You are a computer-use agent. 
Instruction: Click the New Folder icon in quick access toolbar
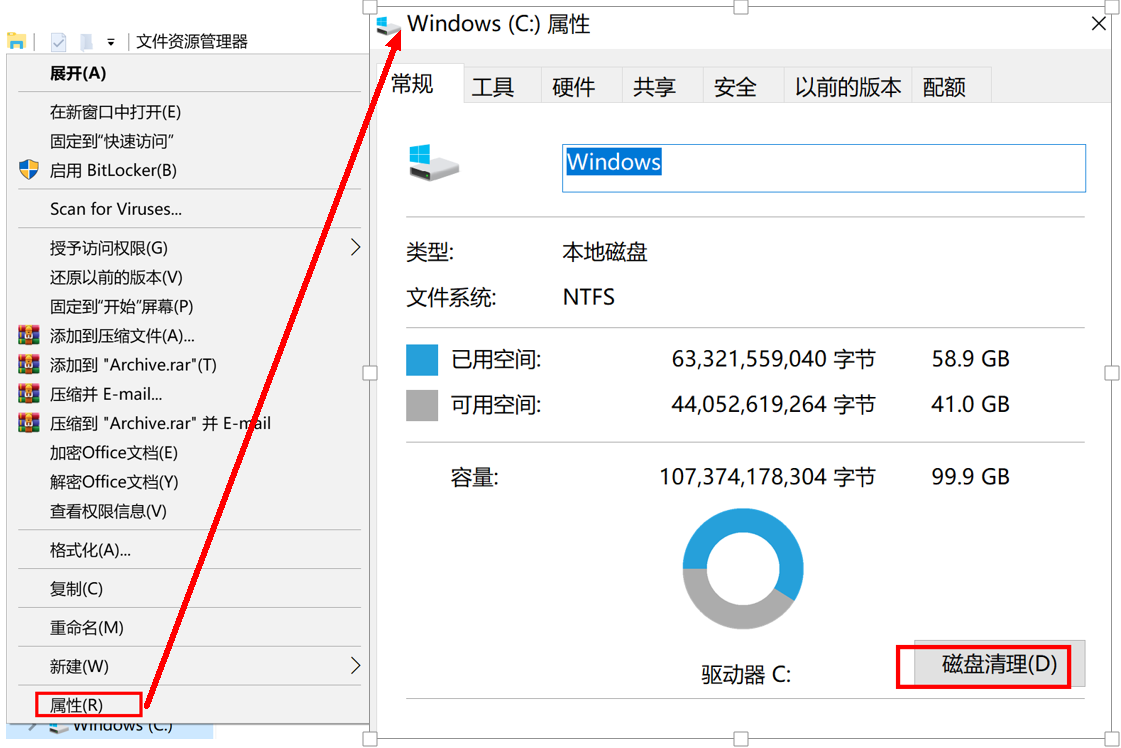[x=86, y=41]
